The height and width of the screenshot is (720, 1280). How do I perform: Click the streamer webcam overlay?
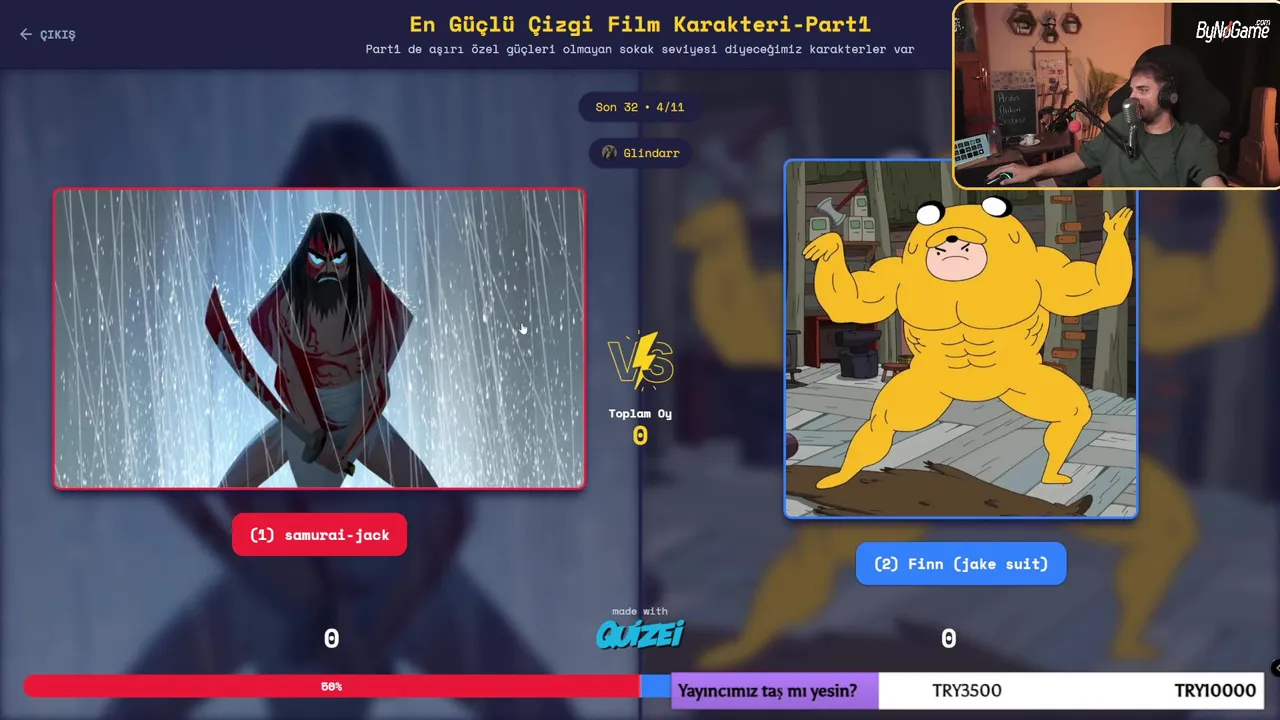(1117, 95)
